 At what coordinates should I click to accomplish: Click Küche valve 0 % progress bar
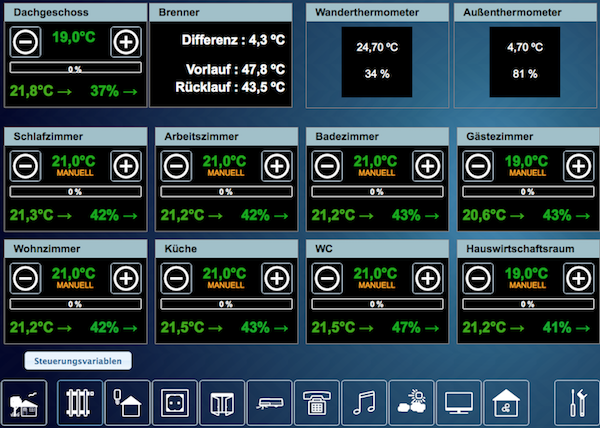[x=227, y=304]
